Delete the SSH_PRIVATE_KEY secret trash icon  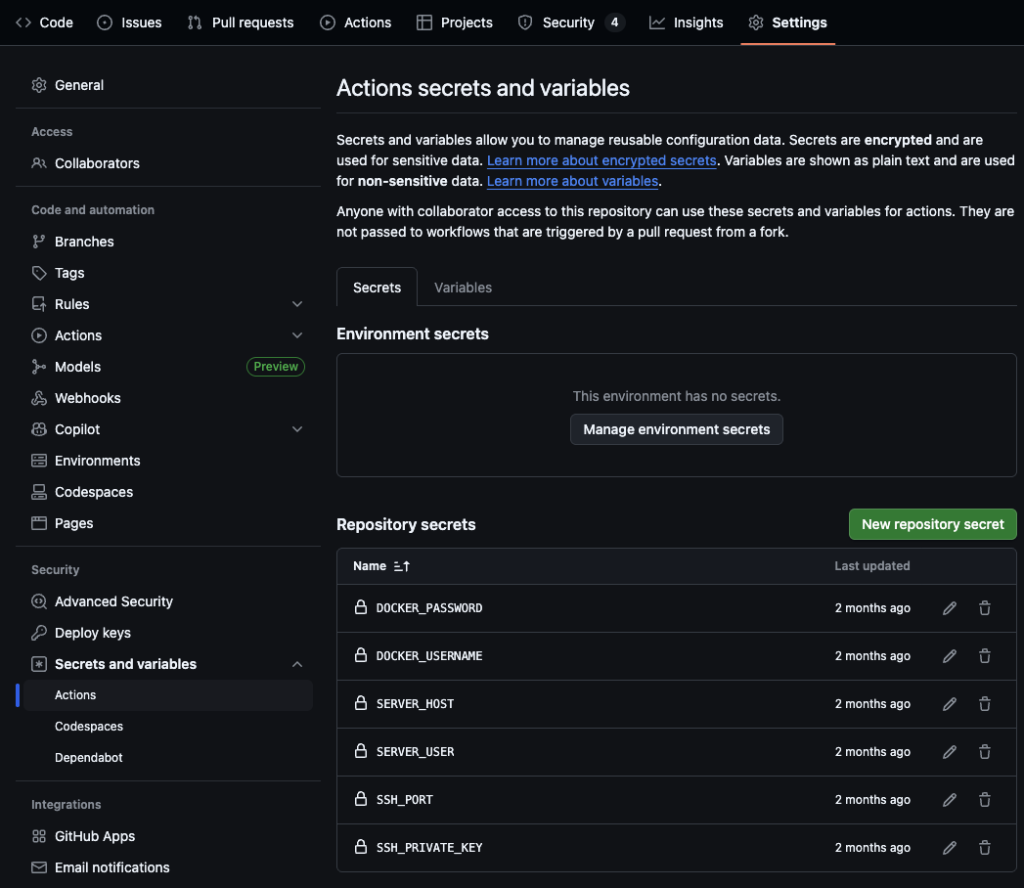coord(985,848)
